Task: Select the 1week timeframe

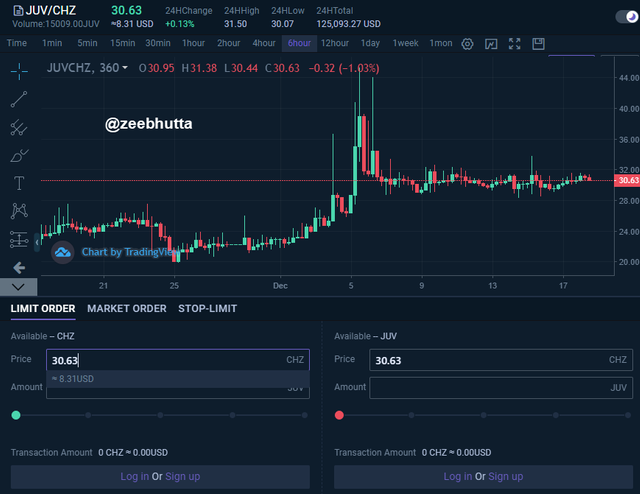Action: coord(405,43)
